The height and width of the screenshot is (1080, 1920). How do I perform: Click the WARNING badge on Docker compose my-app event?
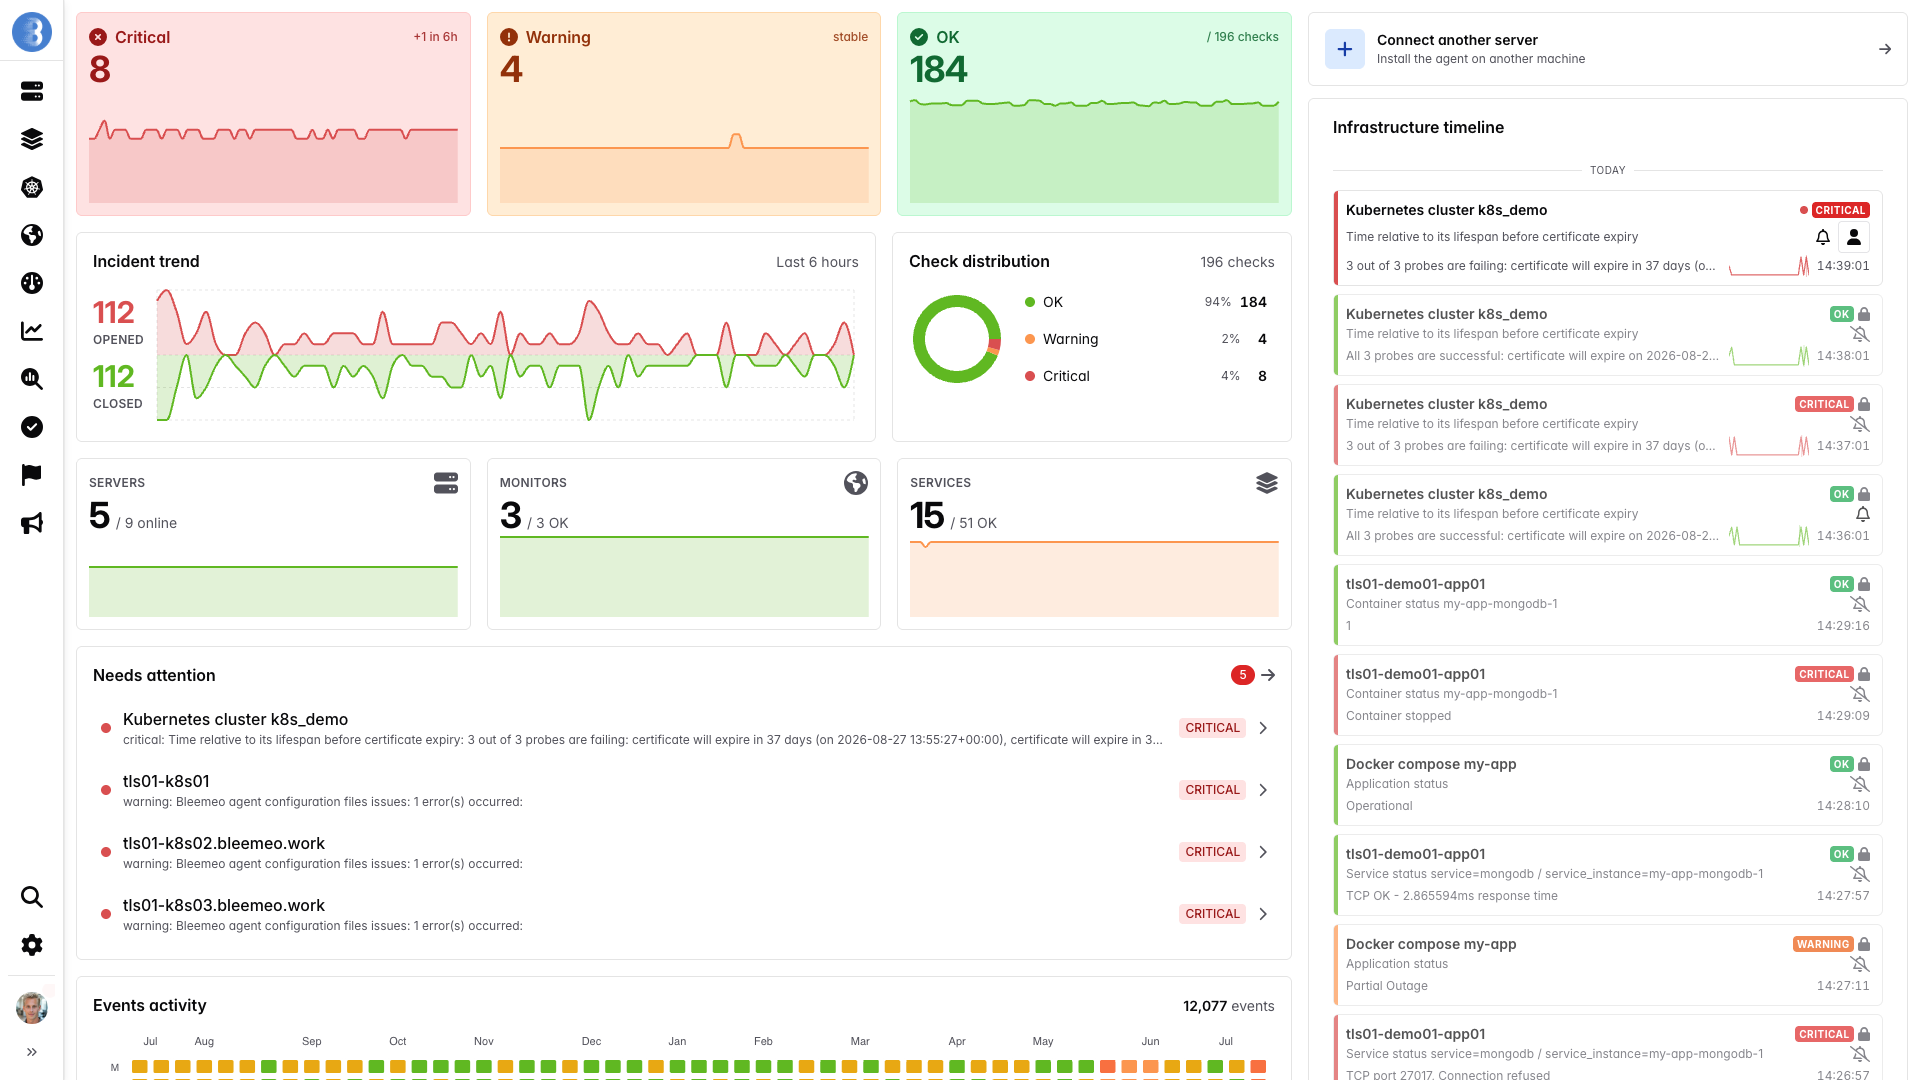click(1823, 944)
